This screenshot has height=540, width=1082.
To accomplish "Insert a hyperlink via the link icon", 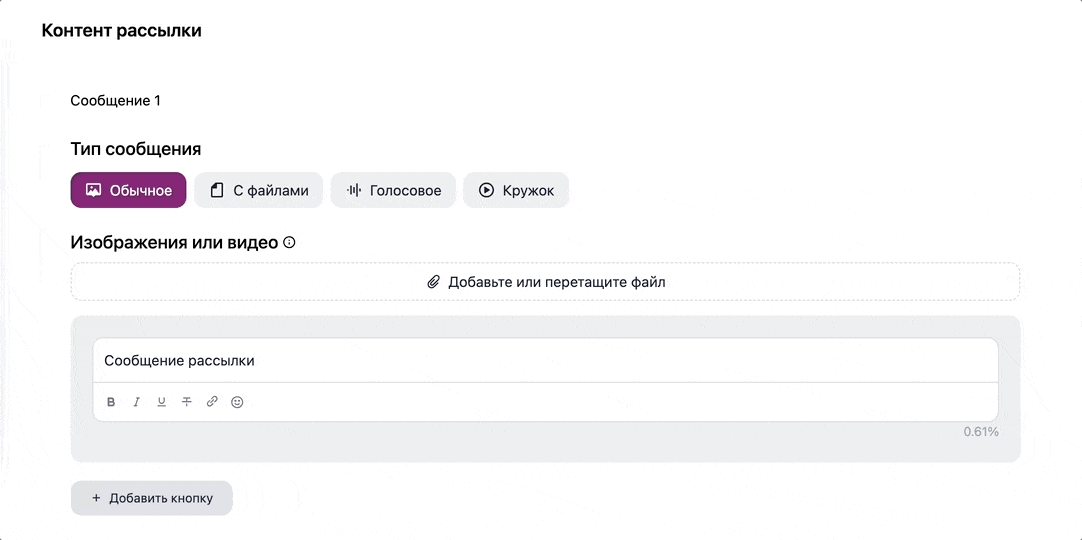I will [x=212, y=402].
